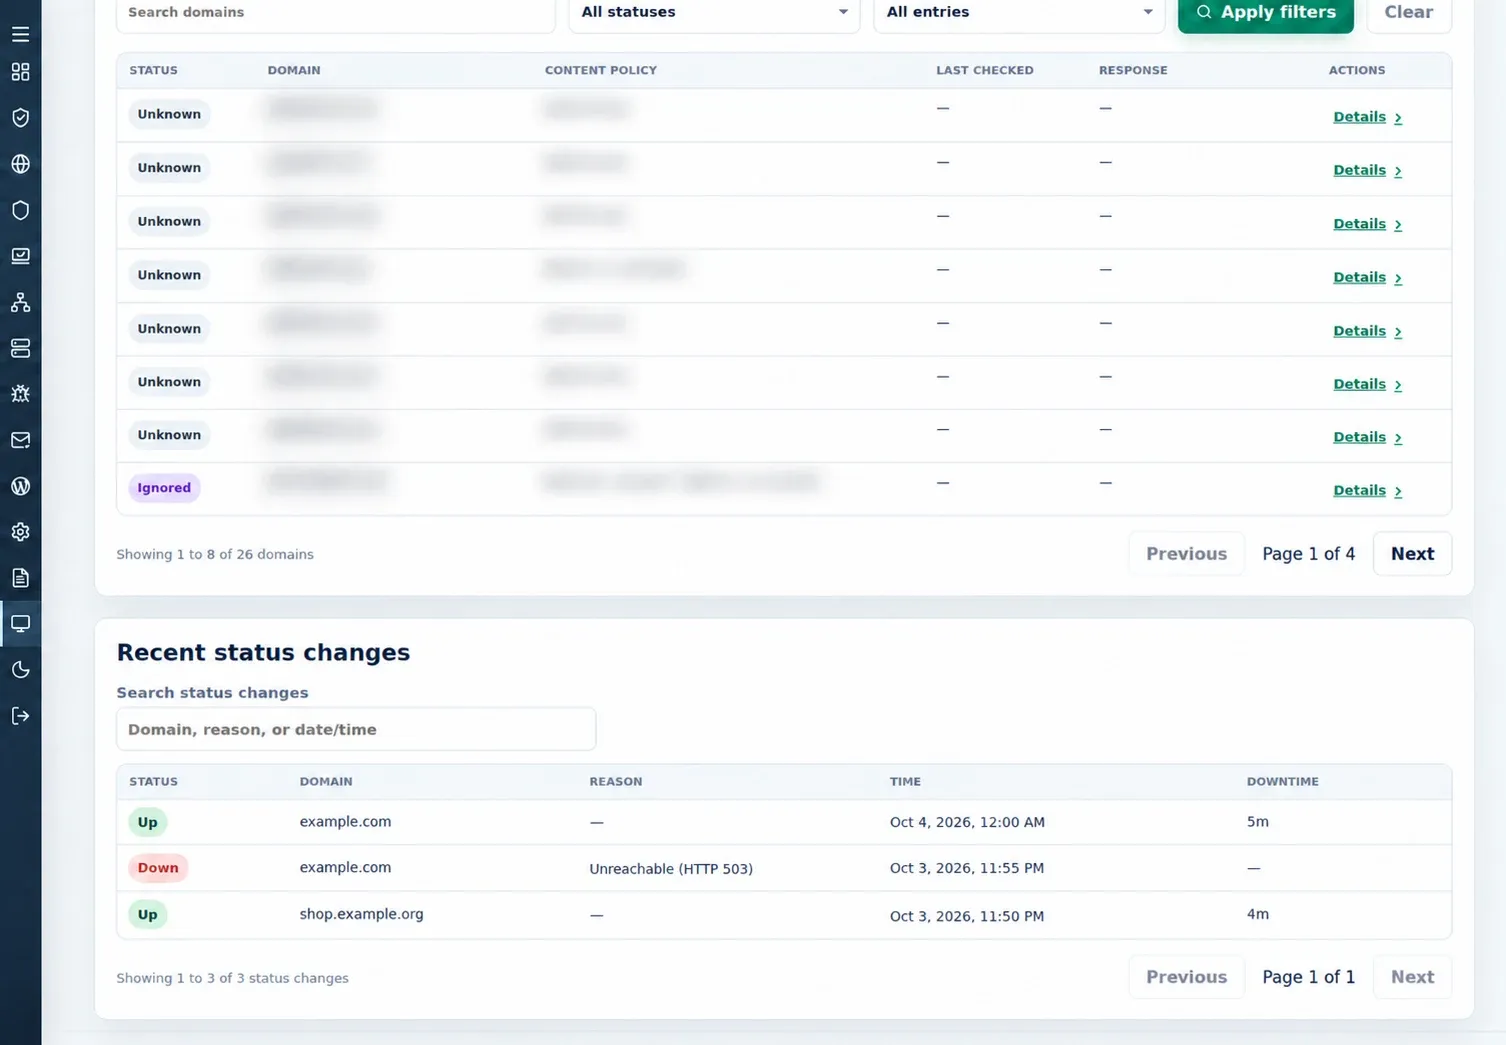Open the hamburger menu in the sidebar
Screen dimensions: 1506x1045
click(x=20, y=34)
